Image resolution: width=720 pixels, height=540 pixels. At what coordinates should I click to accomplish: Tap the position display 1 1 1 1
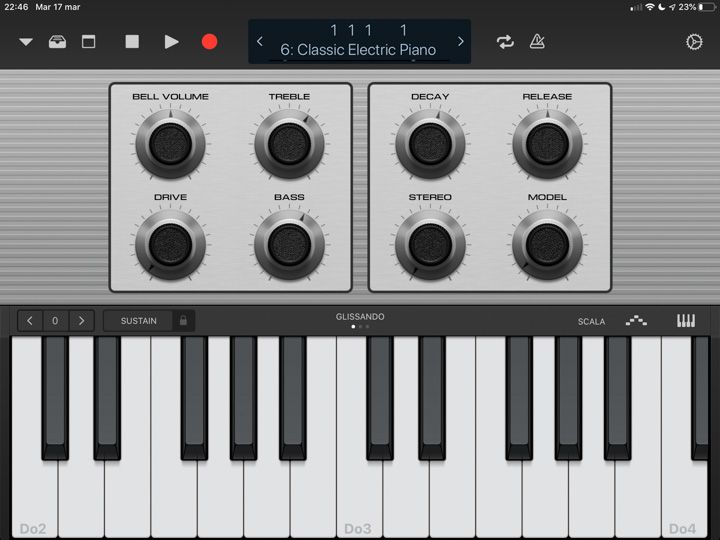pyautogui.click(x=368, y=30)
